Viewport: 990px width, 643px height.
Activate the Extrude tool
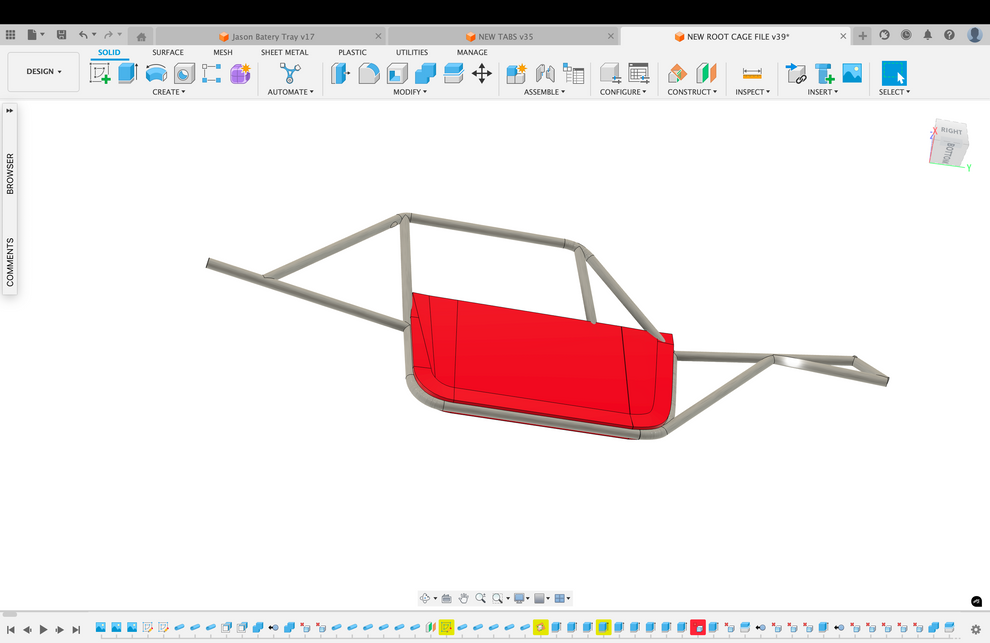(127, 73)
